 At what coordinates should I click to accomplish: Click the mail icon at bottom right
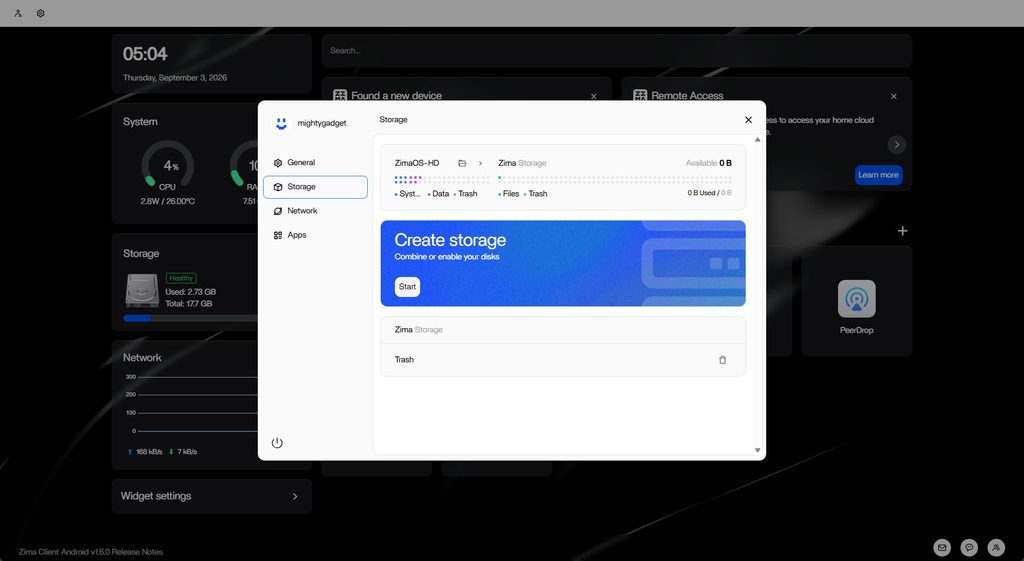pos(942,547)
